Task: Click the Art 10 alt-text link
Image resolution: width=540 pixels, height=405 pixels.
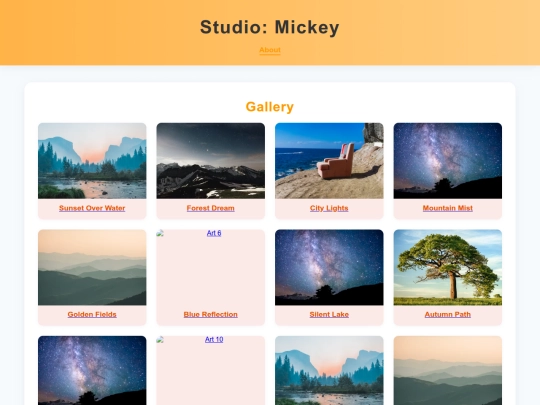Action: click(x=214, y=340)
